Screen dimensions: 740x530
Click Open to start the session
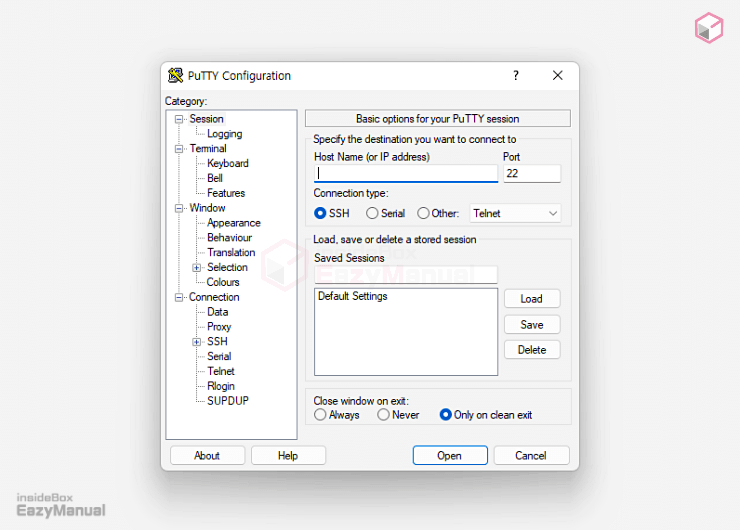pyautogui.click(x=450, y=455)
